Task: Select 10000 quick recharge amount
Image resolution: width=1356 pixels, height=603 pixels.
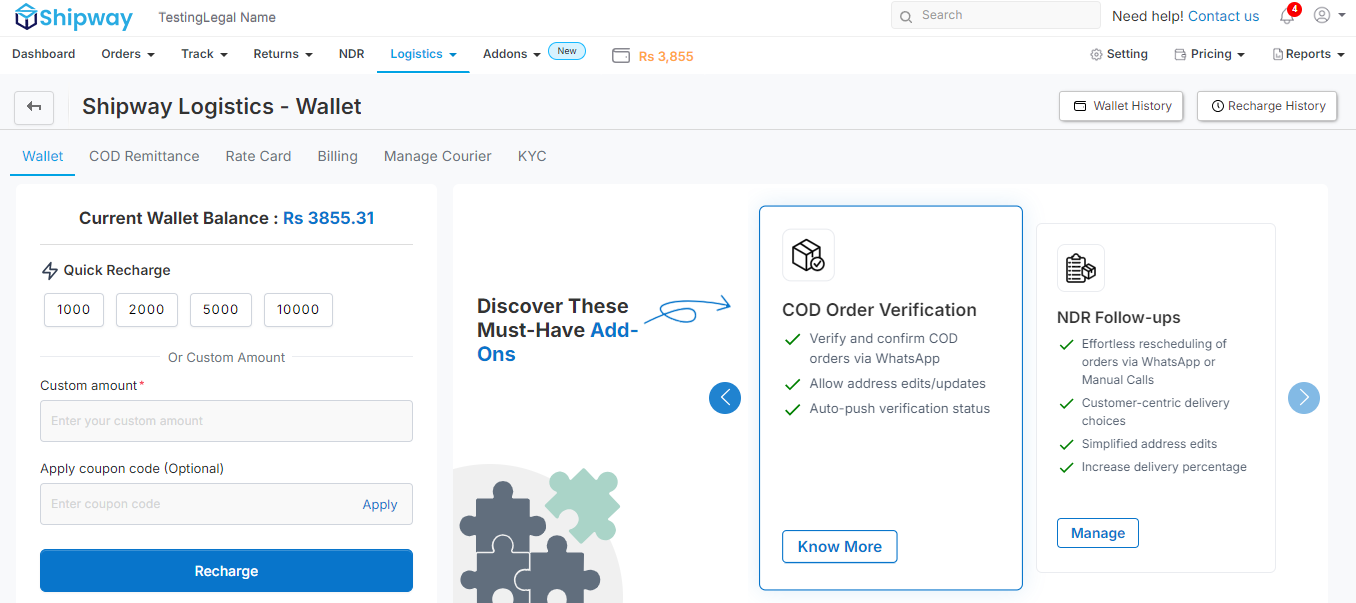Action: pyautogui.click(x=298, y=310)
